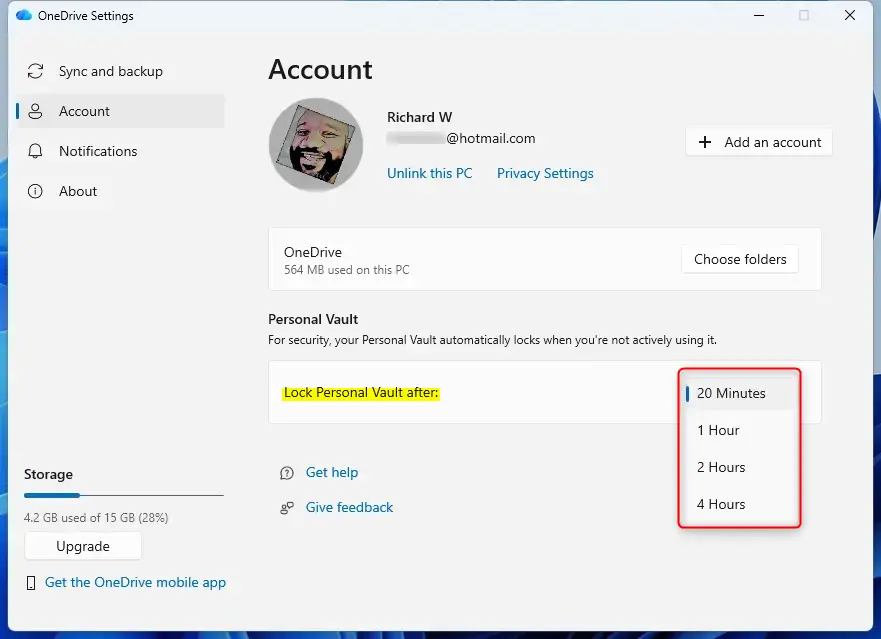Select the Account sidebar item
The width and height of the screenshot is (881, 639).
tap(120, 111)
